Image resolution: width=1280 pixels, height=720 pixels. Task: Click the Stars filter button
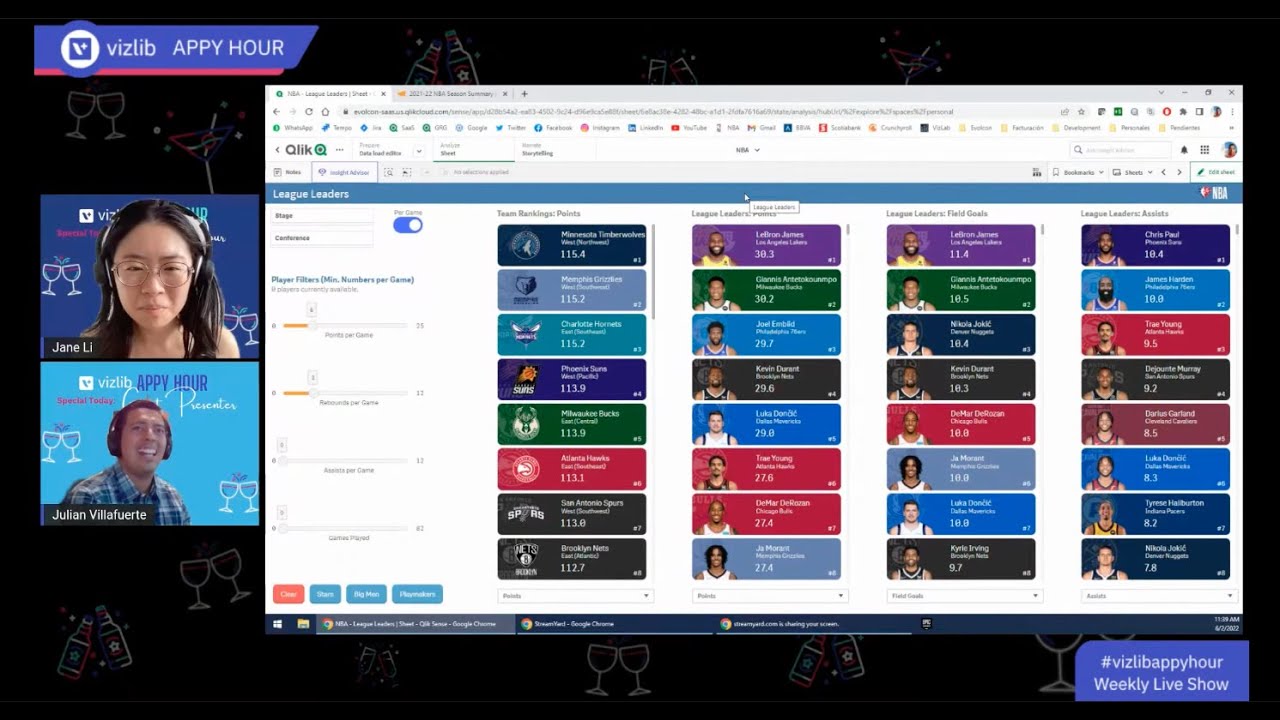325,594
